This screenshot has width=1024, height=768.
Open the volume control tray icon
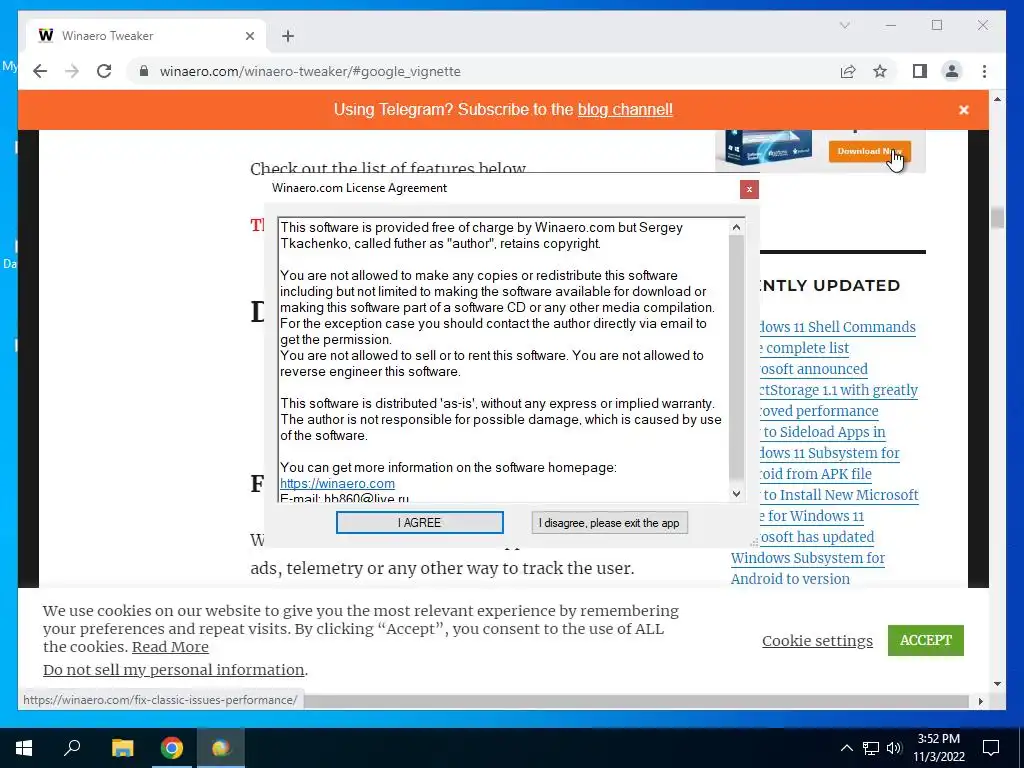point(894,748)
